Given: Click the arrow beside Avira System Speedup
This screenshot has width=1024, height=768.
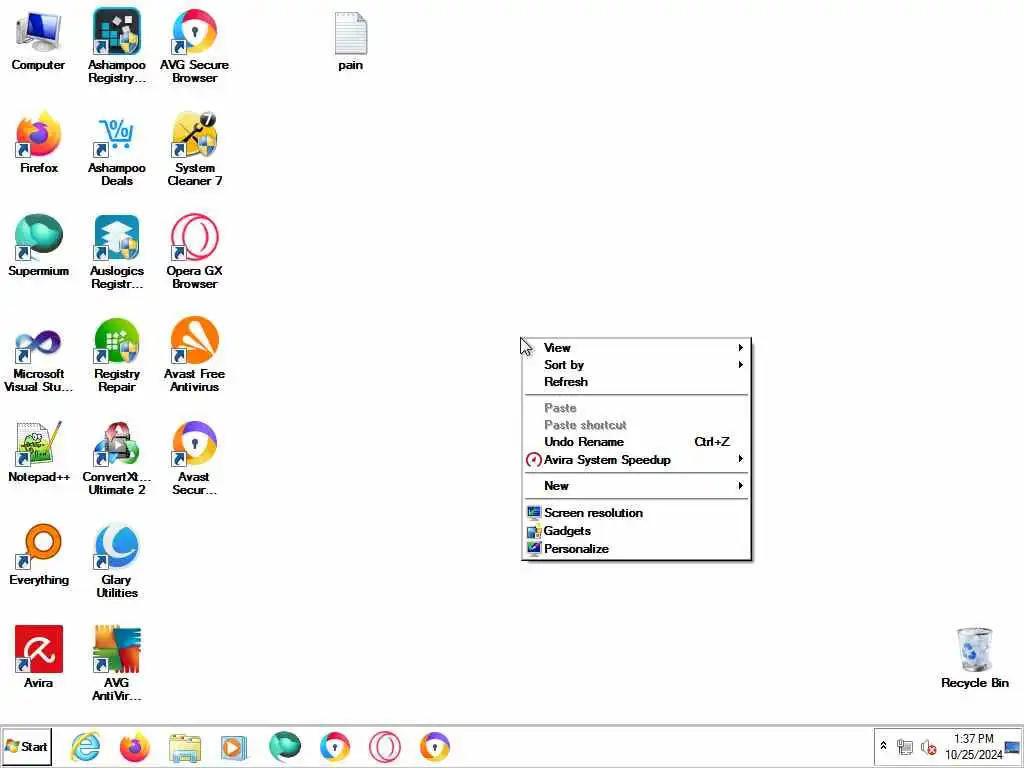Looking at the screenshot, I should pyautogui.click(x=741, y=459).
